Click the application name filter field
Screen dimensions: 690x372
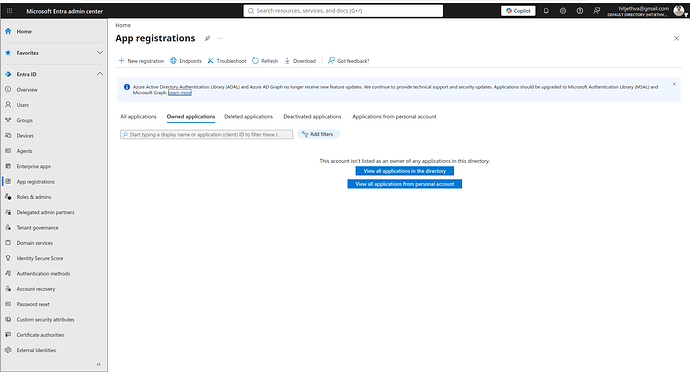pyautogui.click(x=206, y=135)
